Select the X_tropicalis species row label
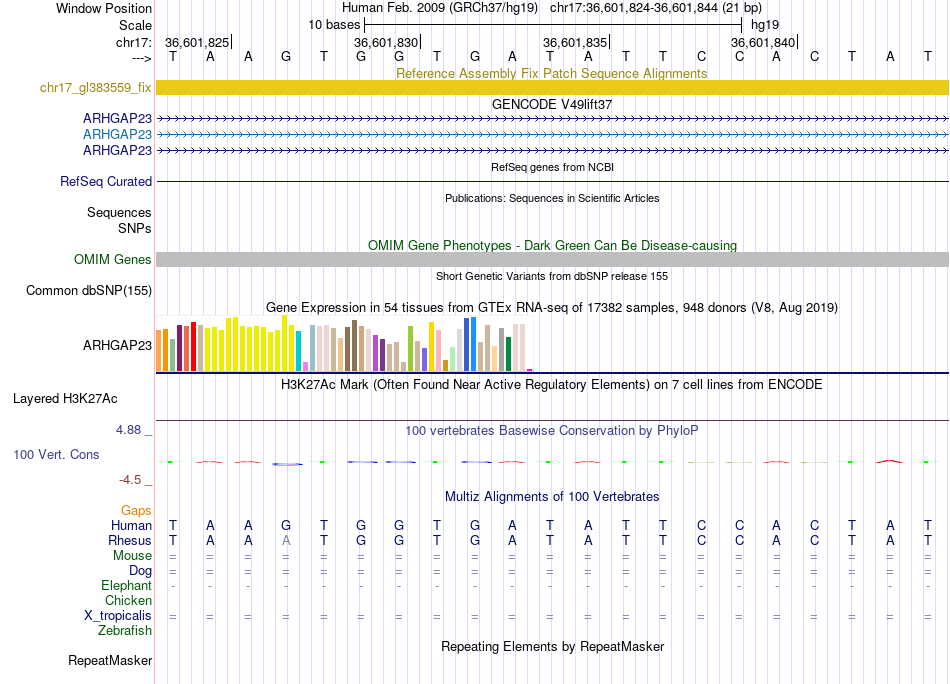 118,616
